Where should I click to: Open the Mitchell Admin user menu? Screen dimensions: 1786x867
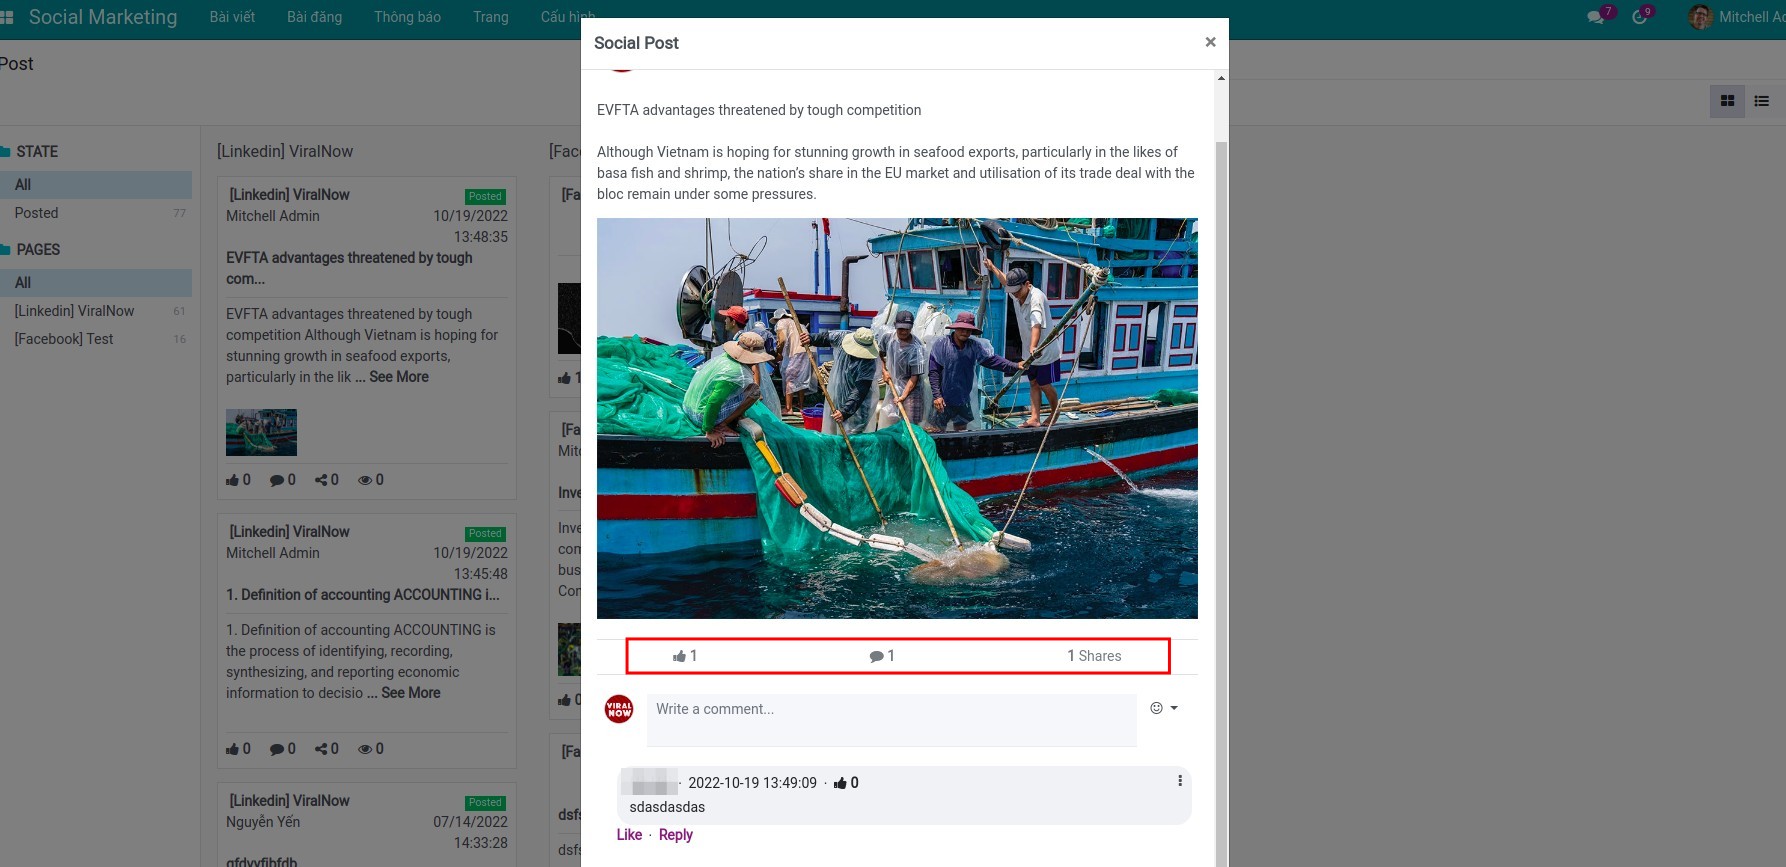coord(1737,17)
